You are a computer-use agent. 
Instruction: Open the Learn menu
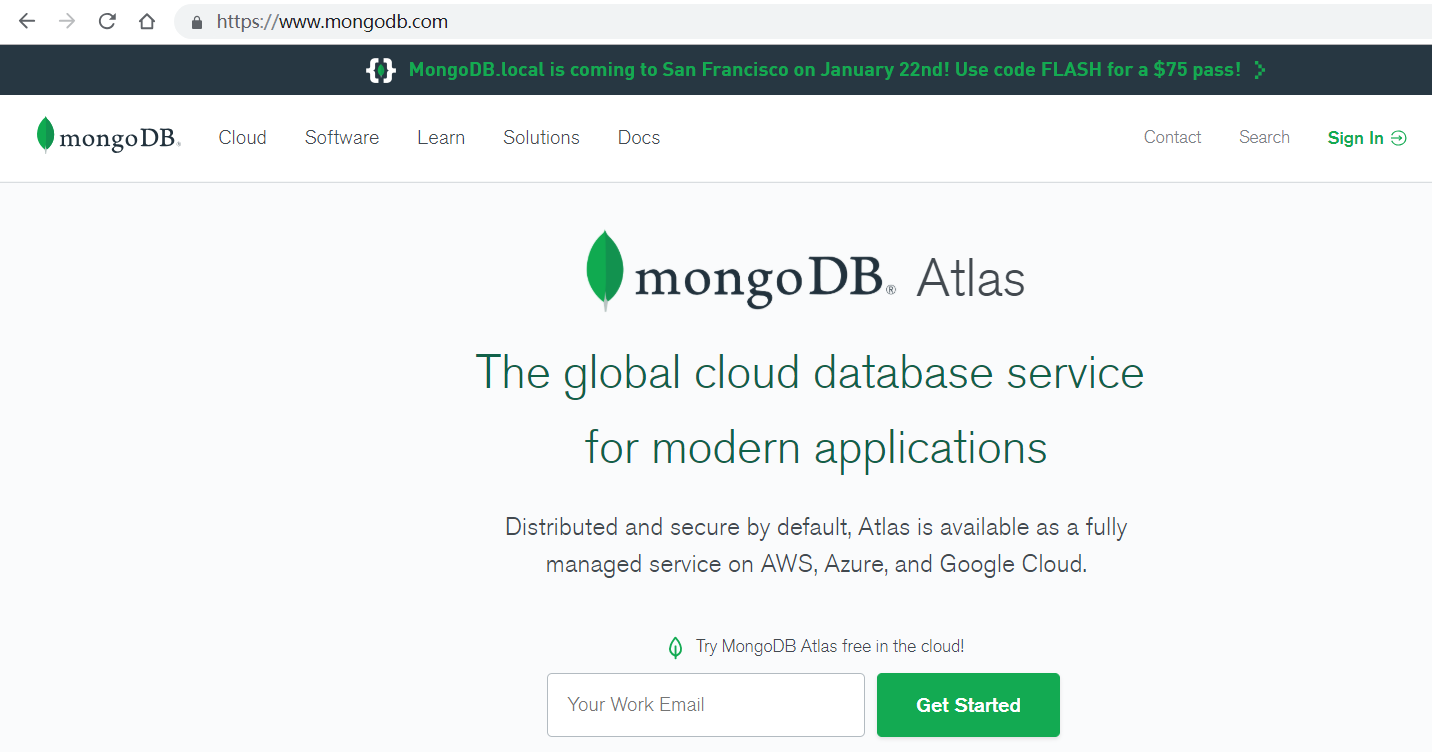coord(441,137)
